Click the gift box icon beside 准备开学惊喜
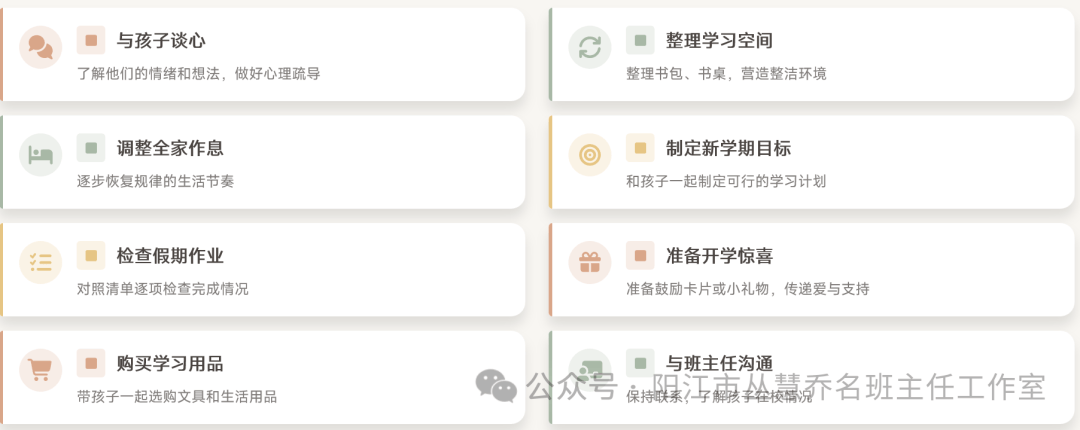 click(x=590, y=263)
